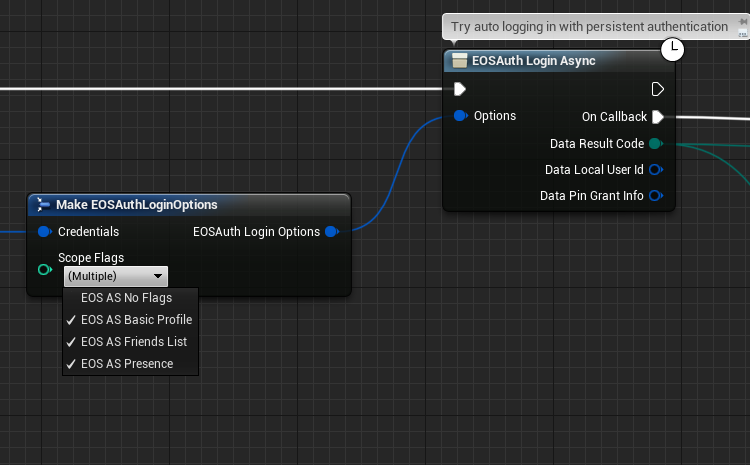Select the Scope Flags input pin
Screen dimensions: 750x465
pos(44,269)
